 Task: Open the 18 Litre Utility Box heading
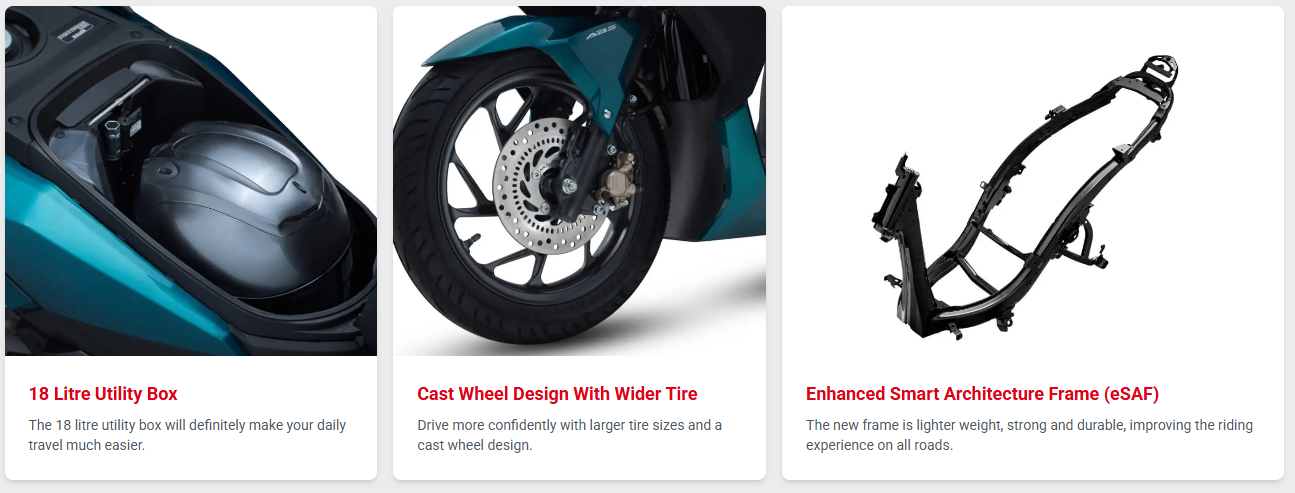tap(103, 394)
